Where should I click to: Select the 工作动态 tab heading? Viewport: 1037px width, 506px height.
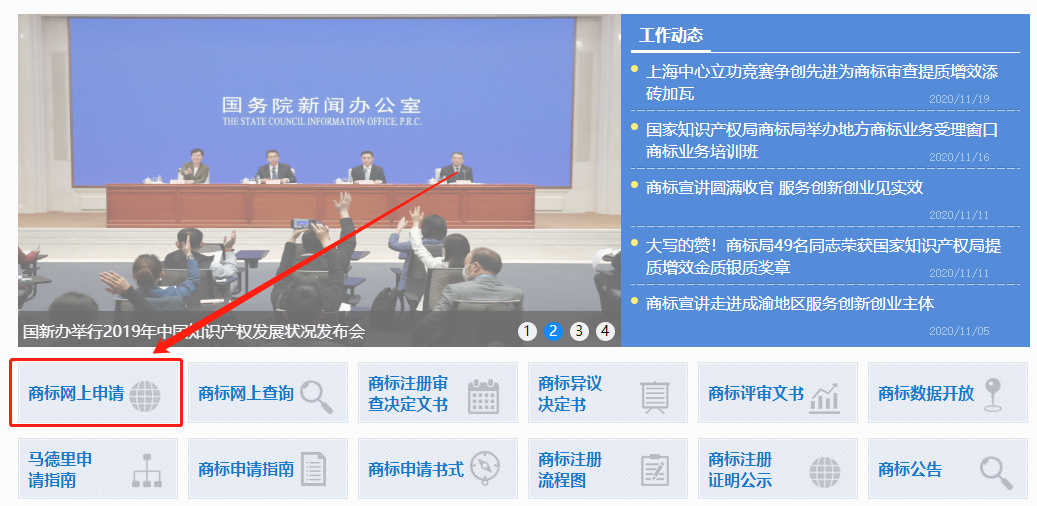coord(671,35)
